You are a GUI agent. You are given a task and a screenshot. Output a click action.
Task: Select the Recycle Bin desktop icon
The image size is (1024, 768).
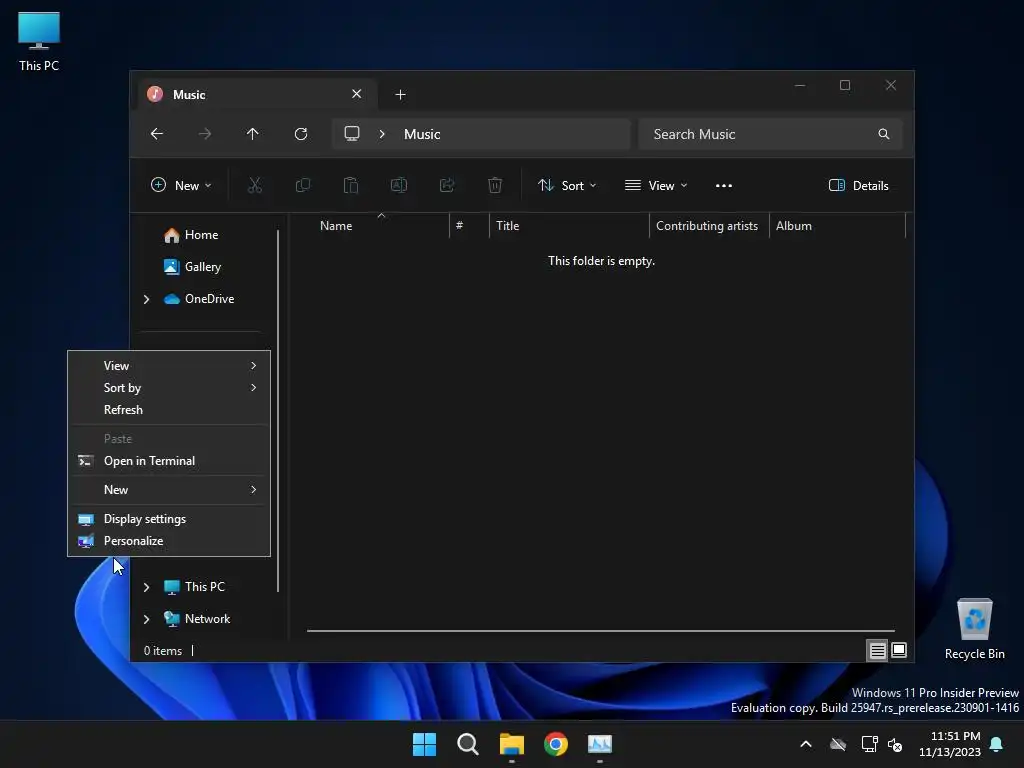974,629
